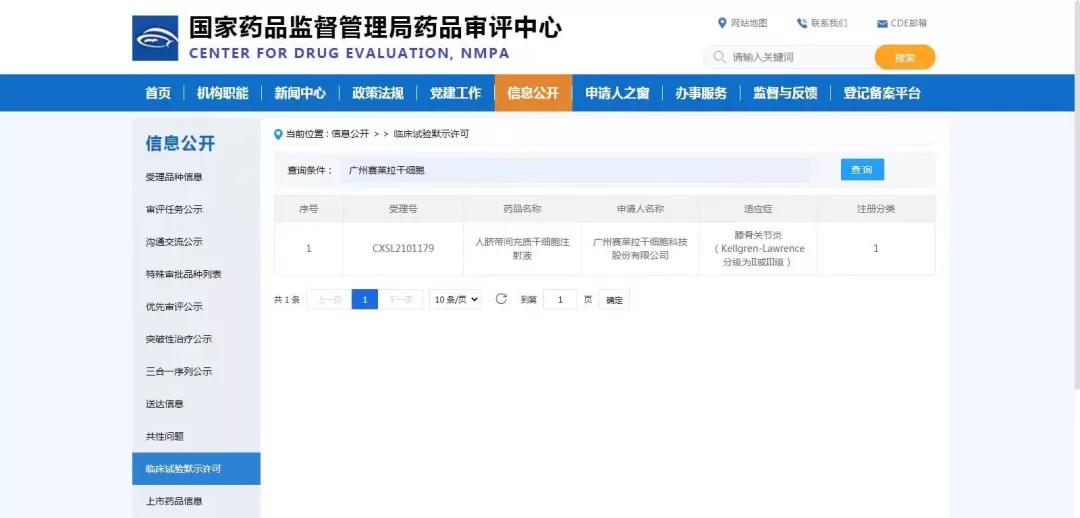Click the magnifier icon in search box
This screenshot has height=518, width=1080.
pos(719,57)
